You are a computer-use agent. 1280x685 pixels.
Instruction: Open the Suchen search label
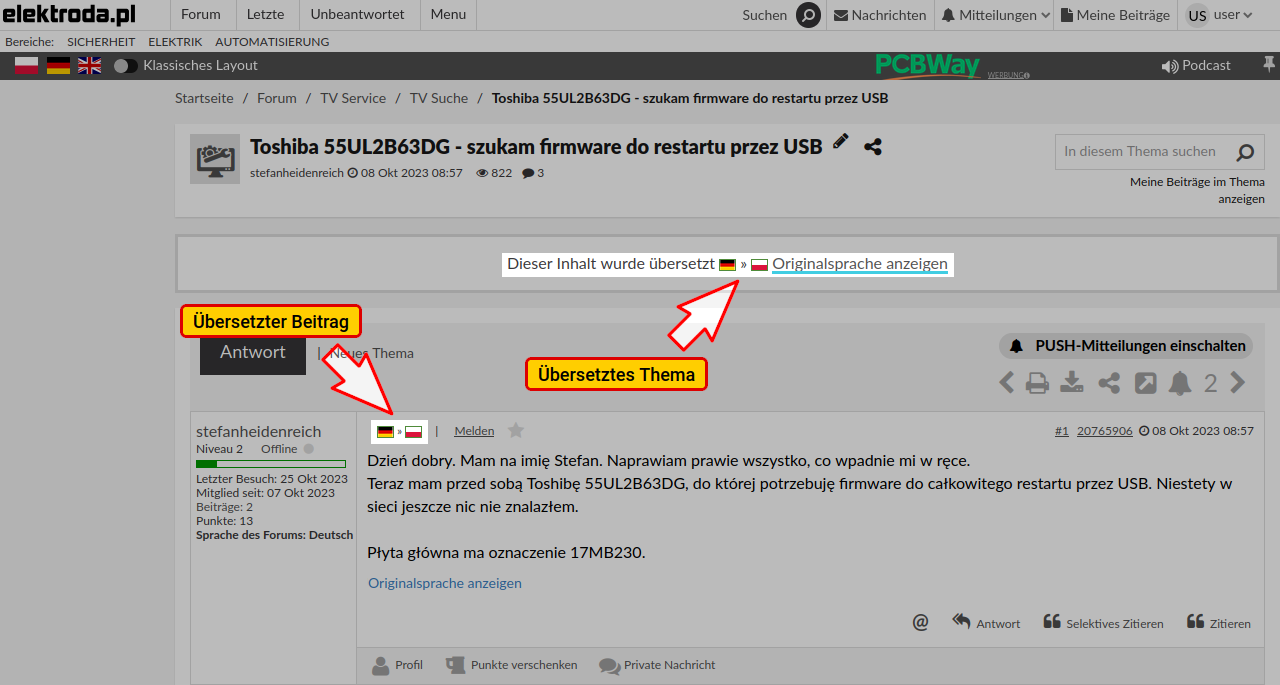(x=765, y=15)
